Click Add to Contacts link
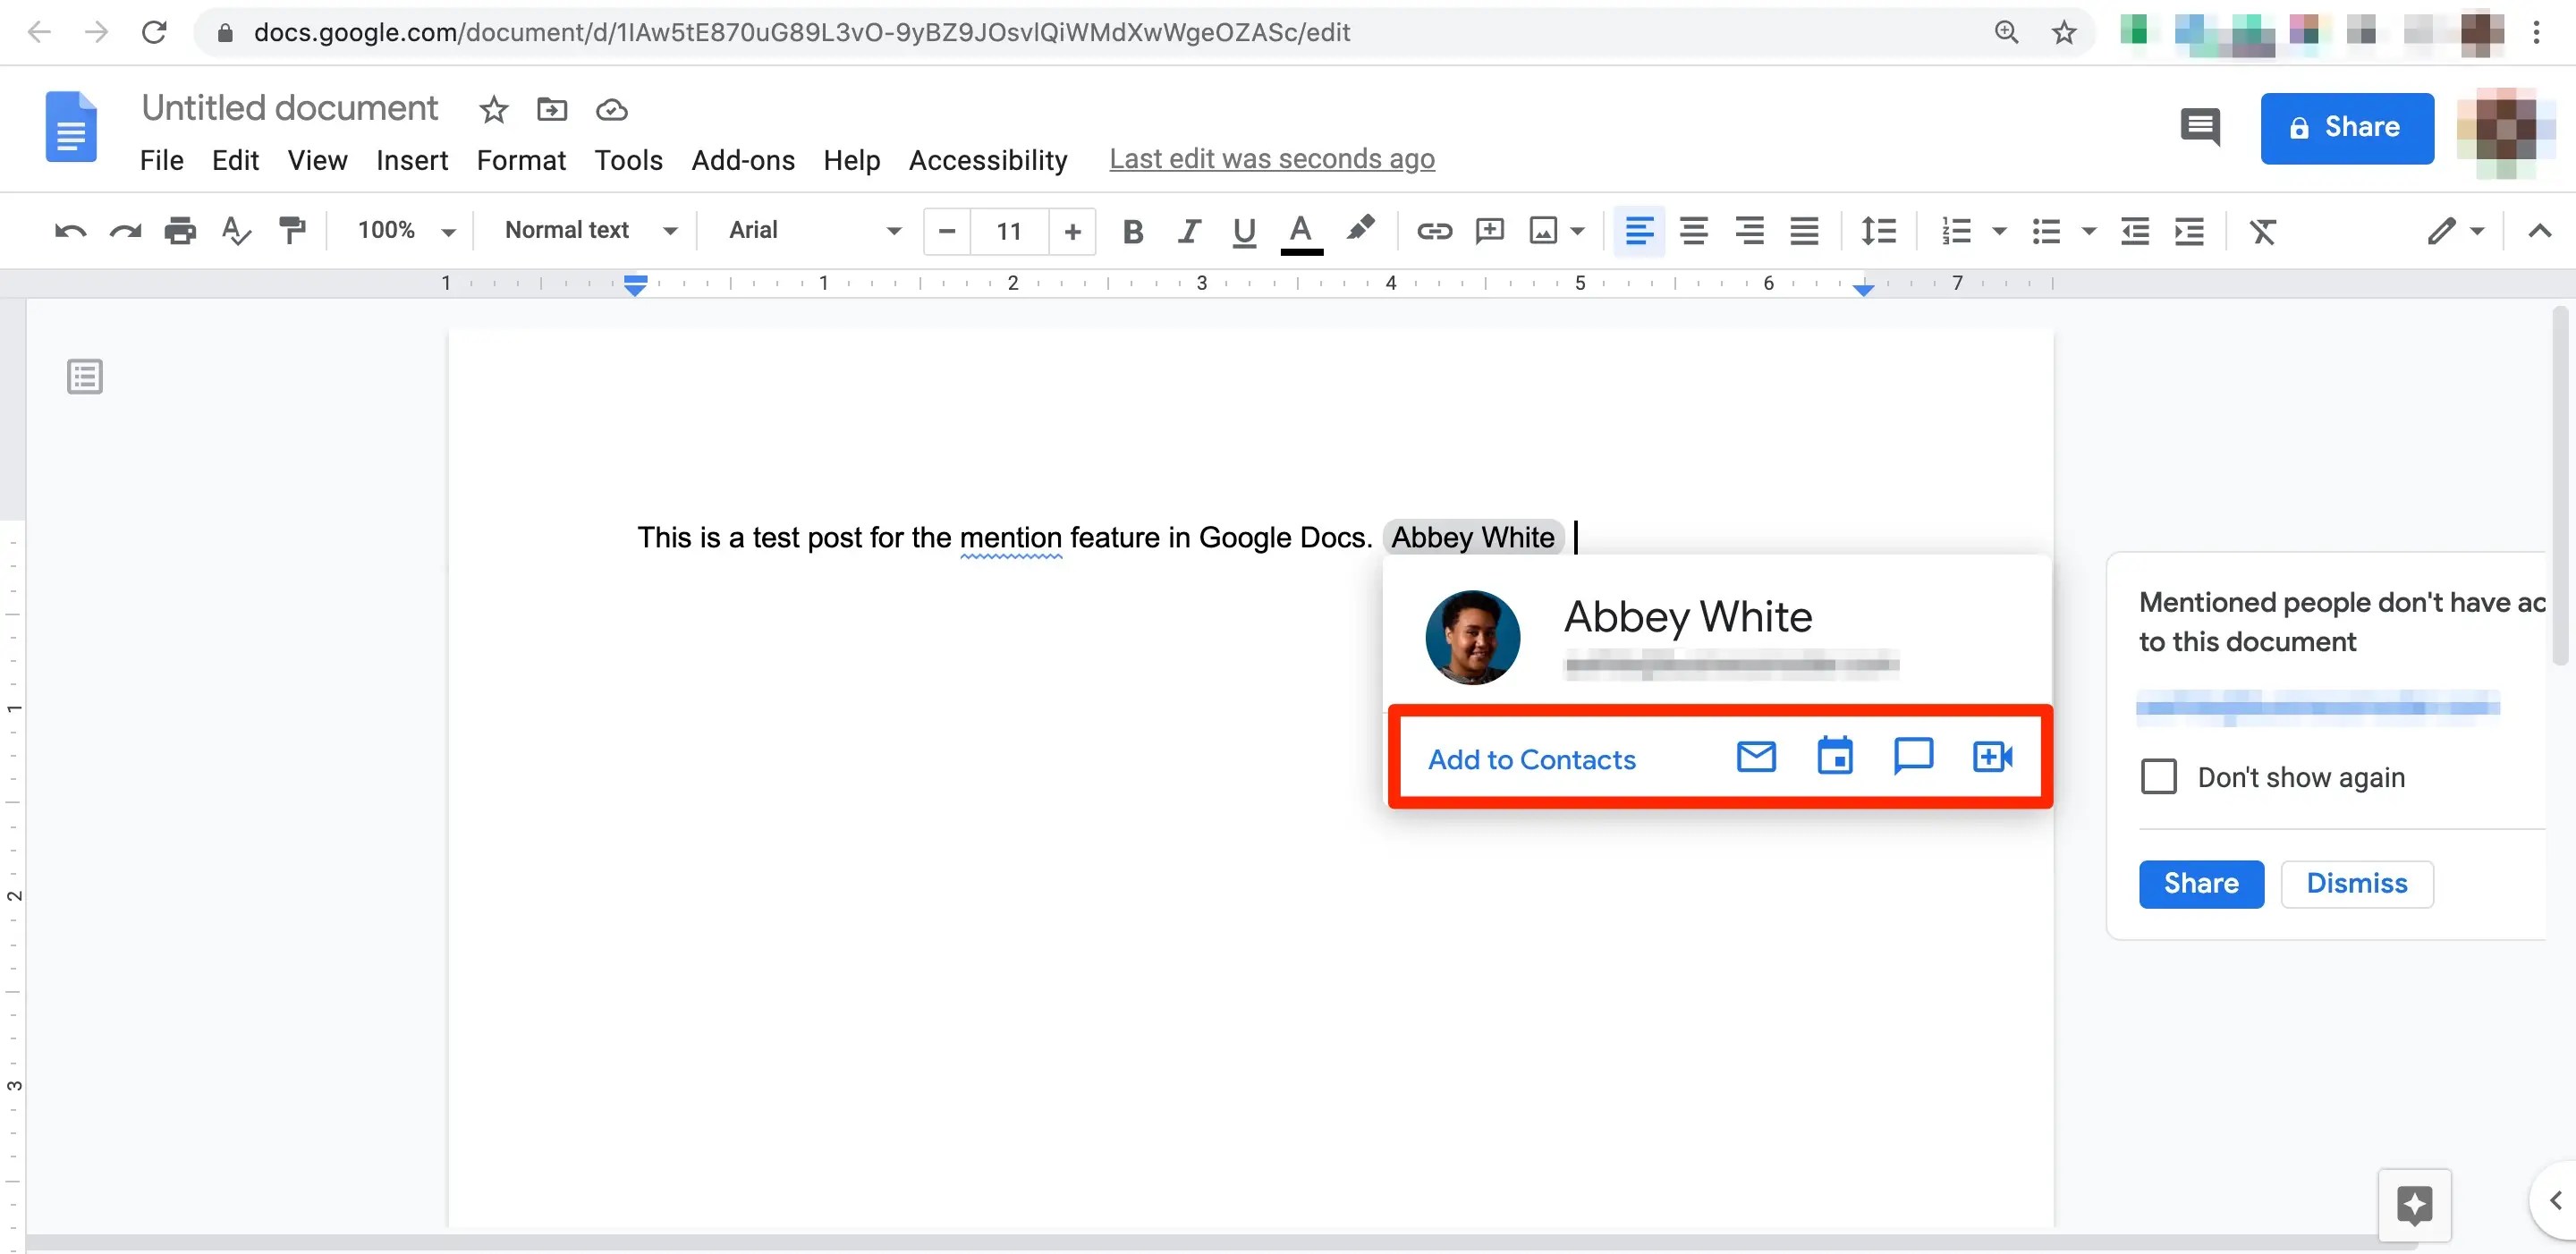Screen dimensions: 2576x1254 [1531, 760]
